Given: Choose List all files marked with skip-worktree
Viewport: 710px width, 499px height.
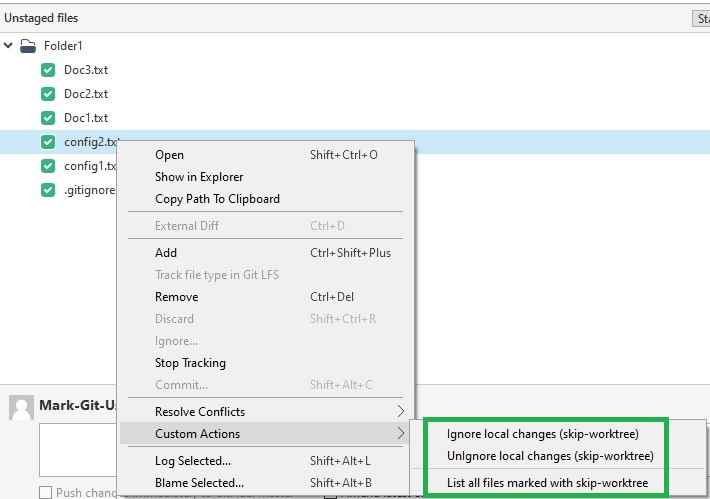Looking at the screenshot, I should (547, 483).
